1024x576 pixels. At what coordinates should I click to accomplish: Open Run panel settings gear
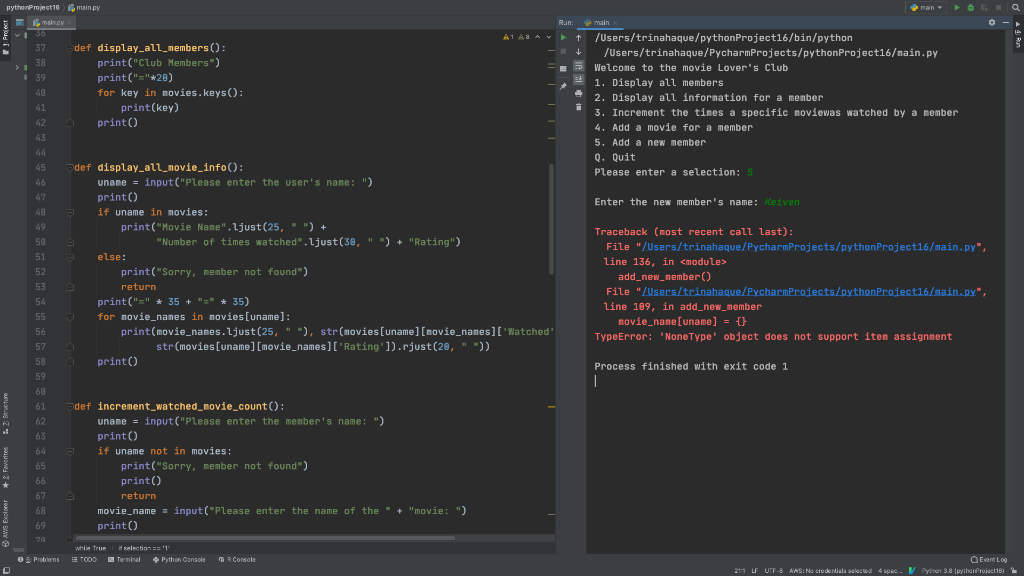click(x=992, y=22)
